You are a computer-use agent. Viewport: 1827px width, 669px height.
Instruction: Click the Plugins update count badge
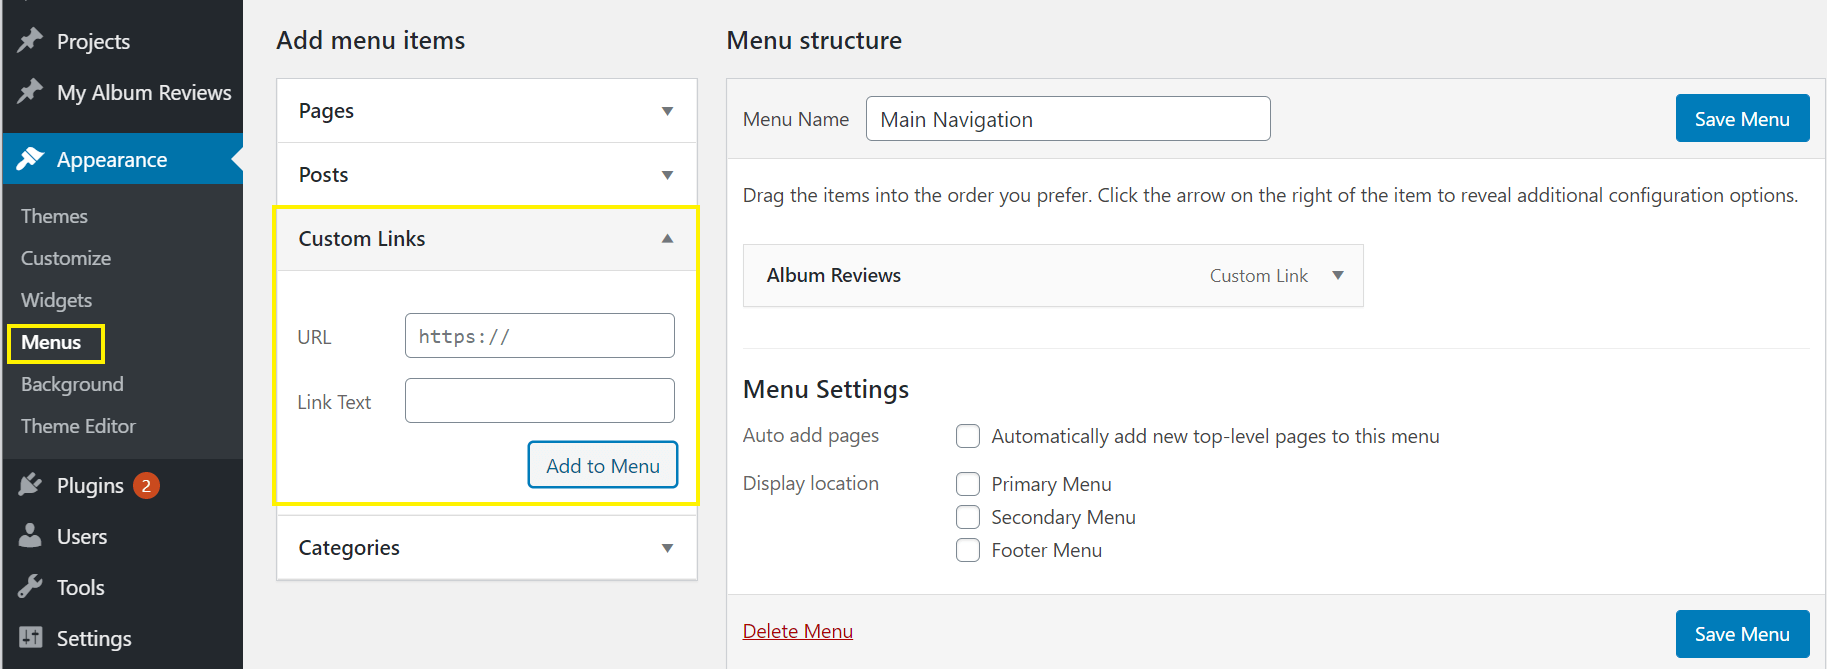[x=146, y=486]
